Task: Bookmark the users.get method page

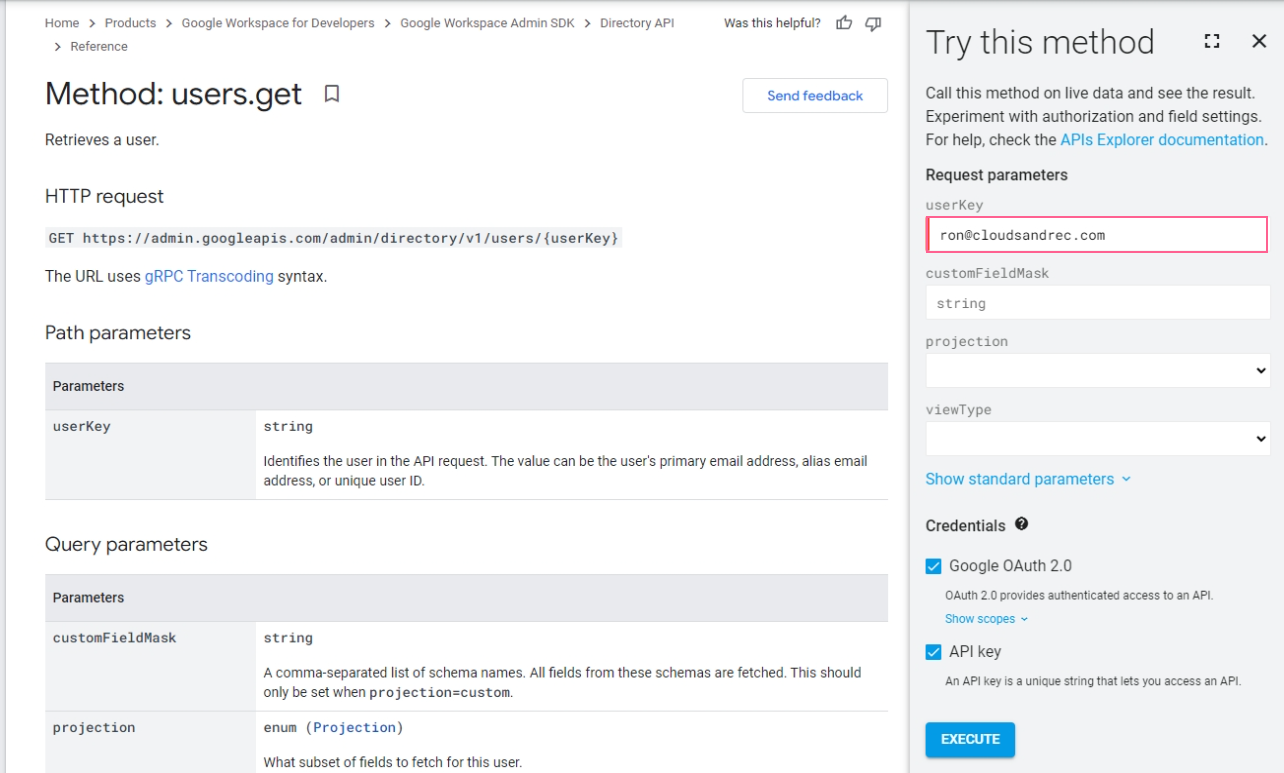Action: tap(332, 94)
